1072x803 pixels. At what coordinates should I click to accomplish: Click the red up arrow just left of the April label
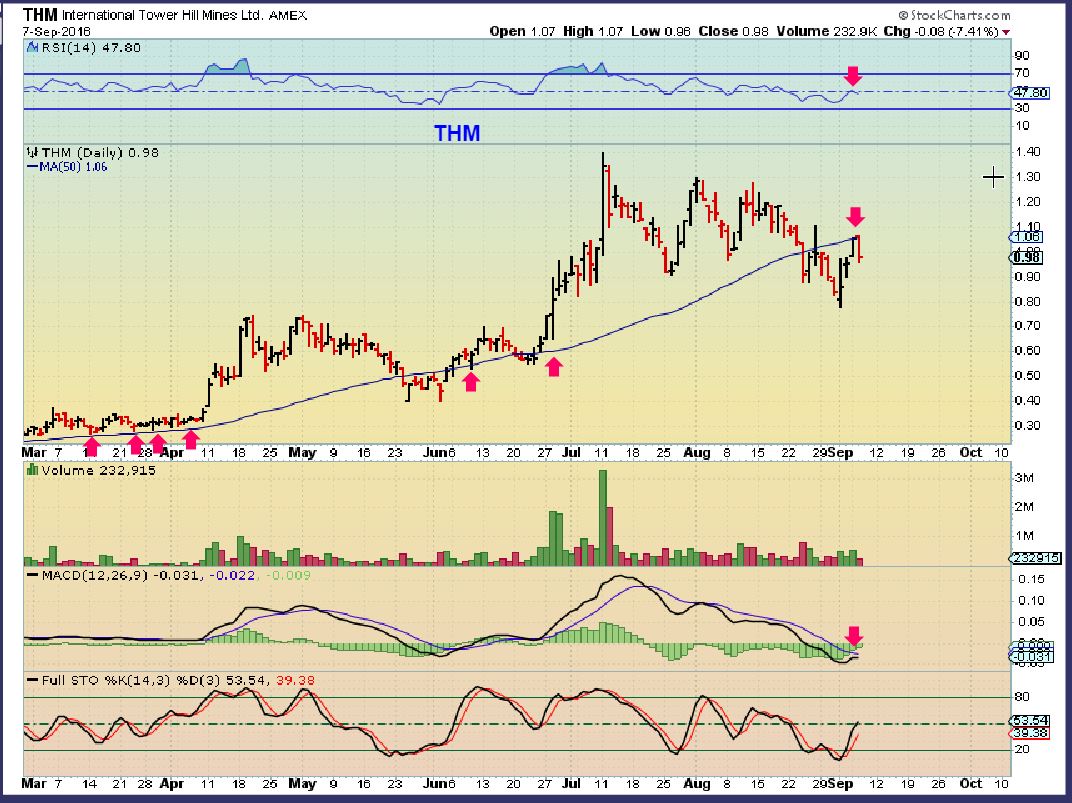pos(190,438)
